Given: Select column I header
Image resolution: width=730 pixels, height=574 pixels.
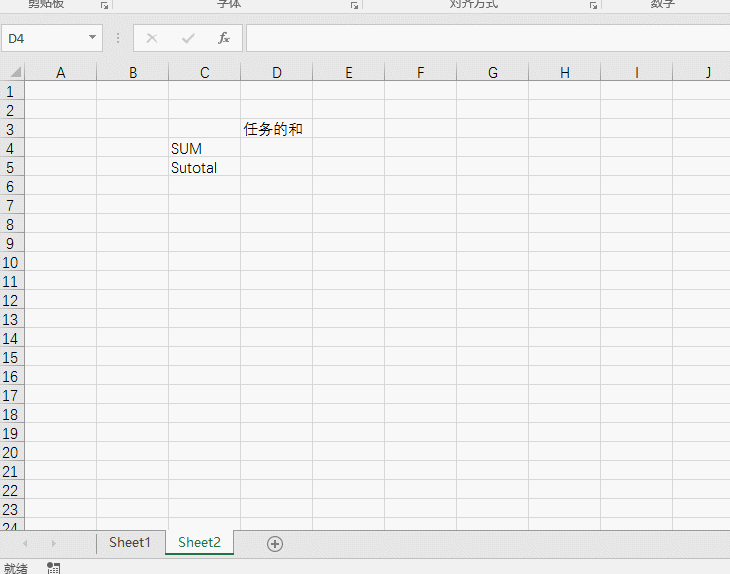Looking at the screenshot, I should click(x=636, y=72).
